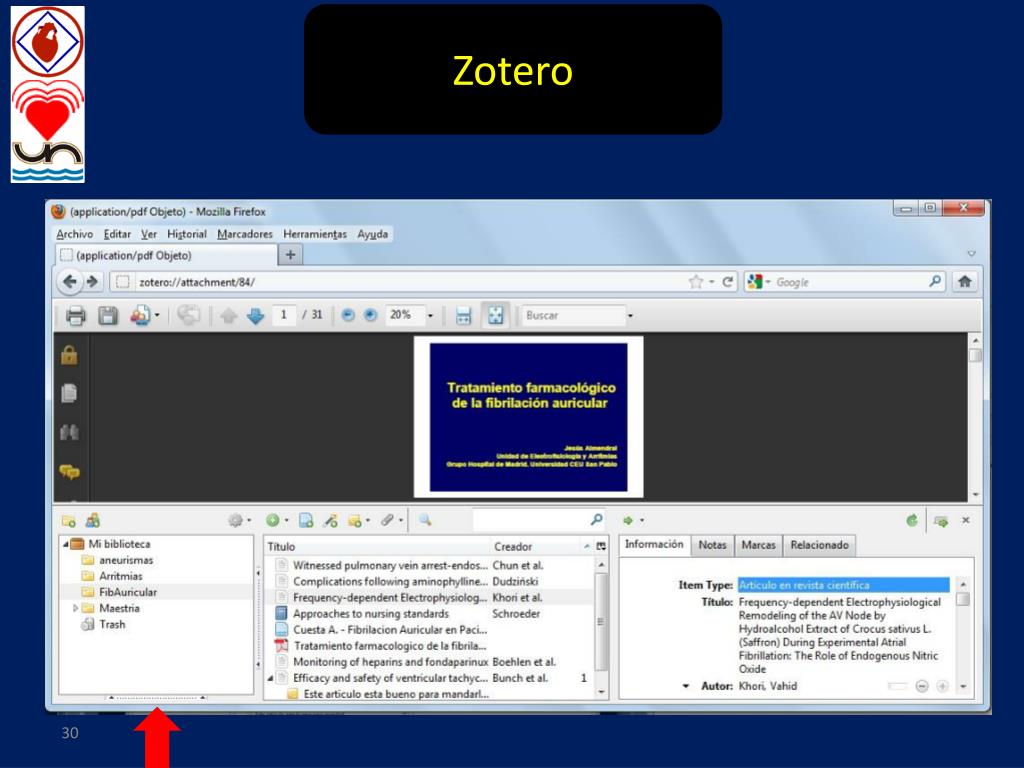Add new item with green plus
Image resolution: width=1024 pixels, height=768 pixels.
277,520
